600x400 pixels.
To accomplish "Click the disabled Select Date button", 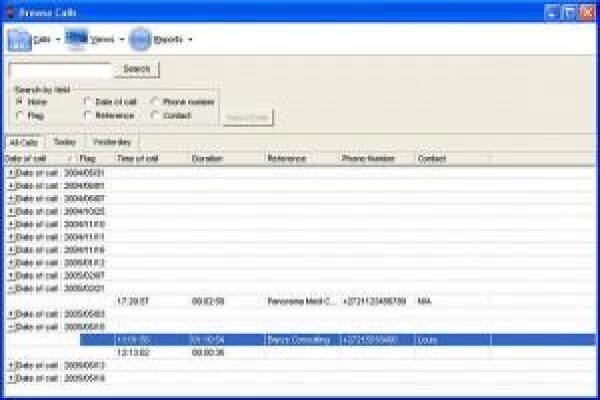I will [248, 118].
